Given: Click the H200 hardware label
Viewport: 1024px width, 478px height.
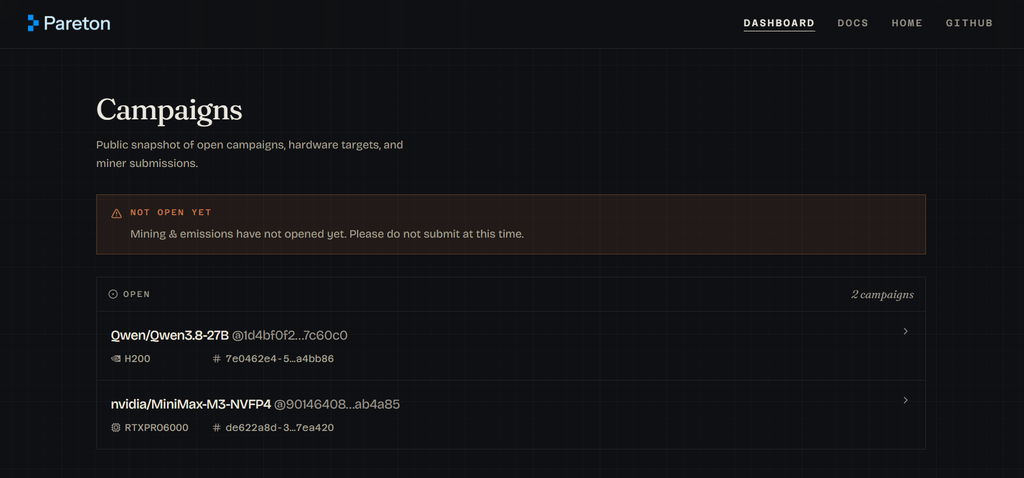Looking at the screenshot, I should (137, 358).
